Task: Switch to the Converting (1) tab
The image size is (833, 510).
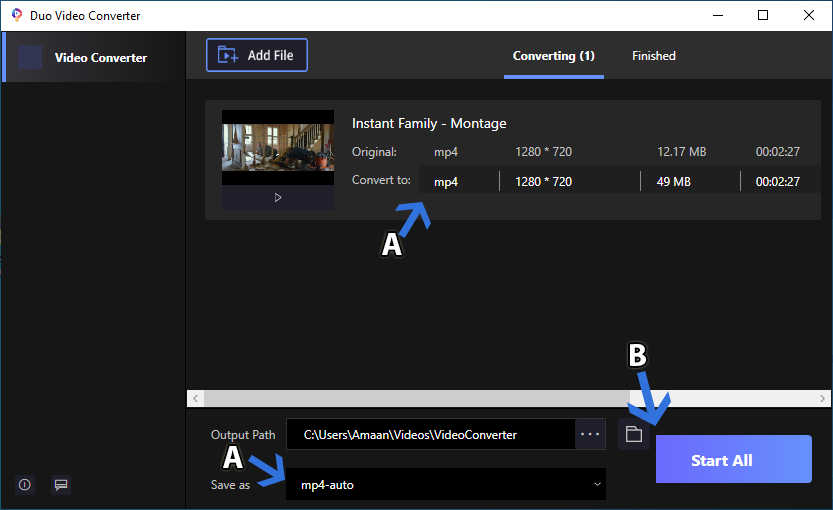Action: [554, 56]
